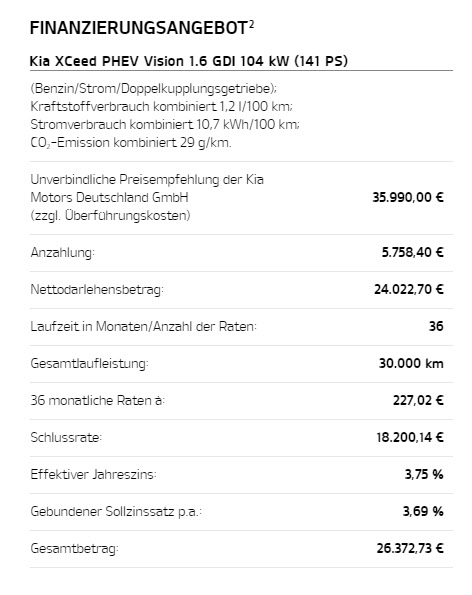Select the 35.990,00 € price value
The width and height of the screenshot is (472, 595).
pos(408,197)
